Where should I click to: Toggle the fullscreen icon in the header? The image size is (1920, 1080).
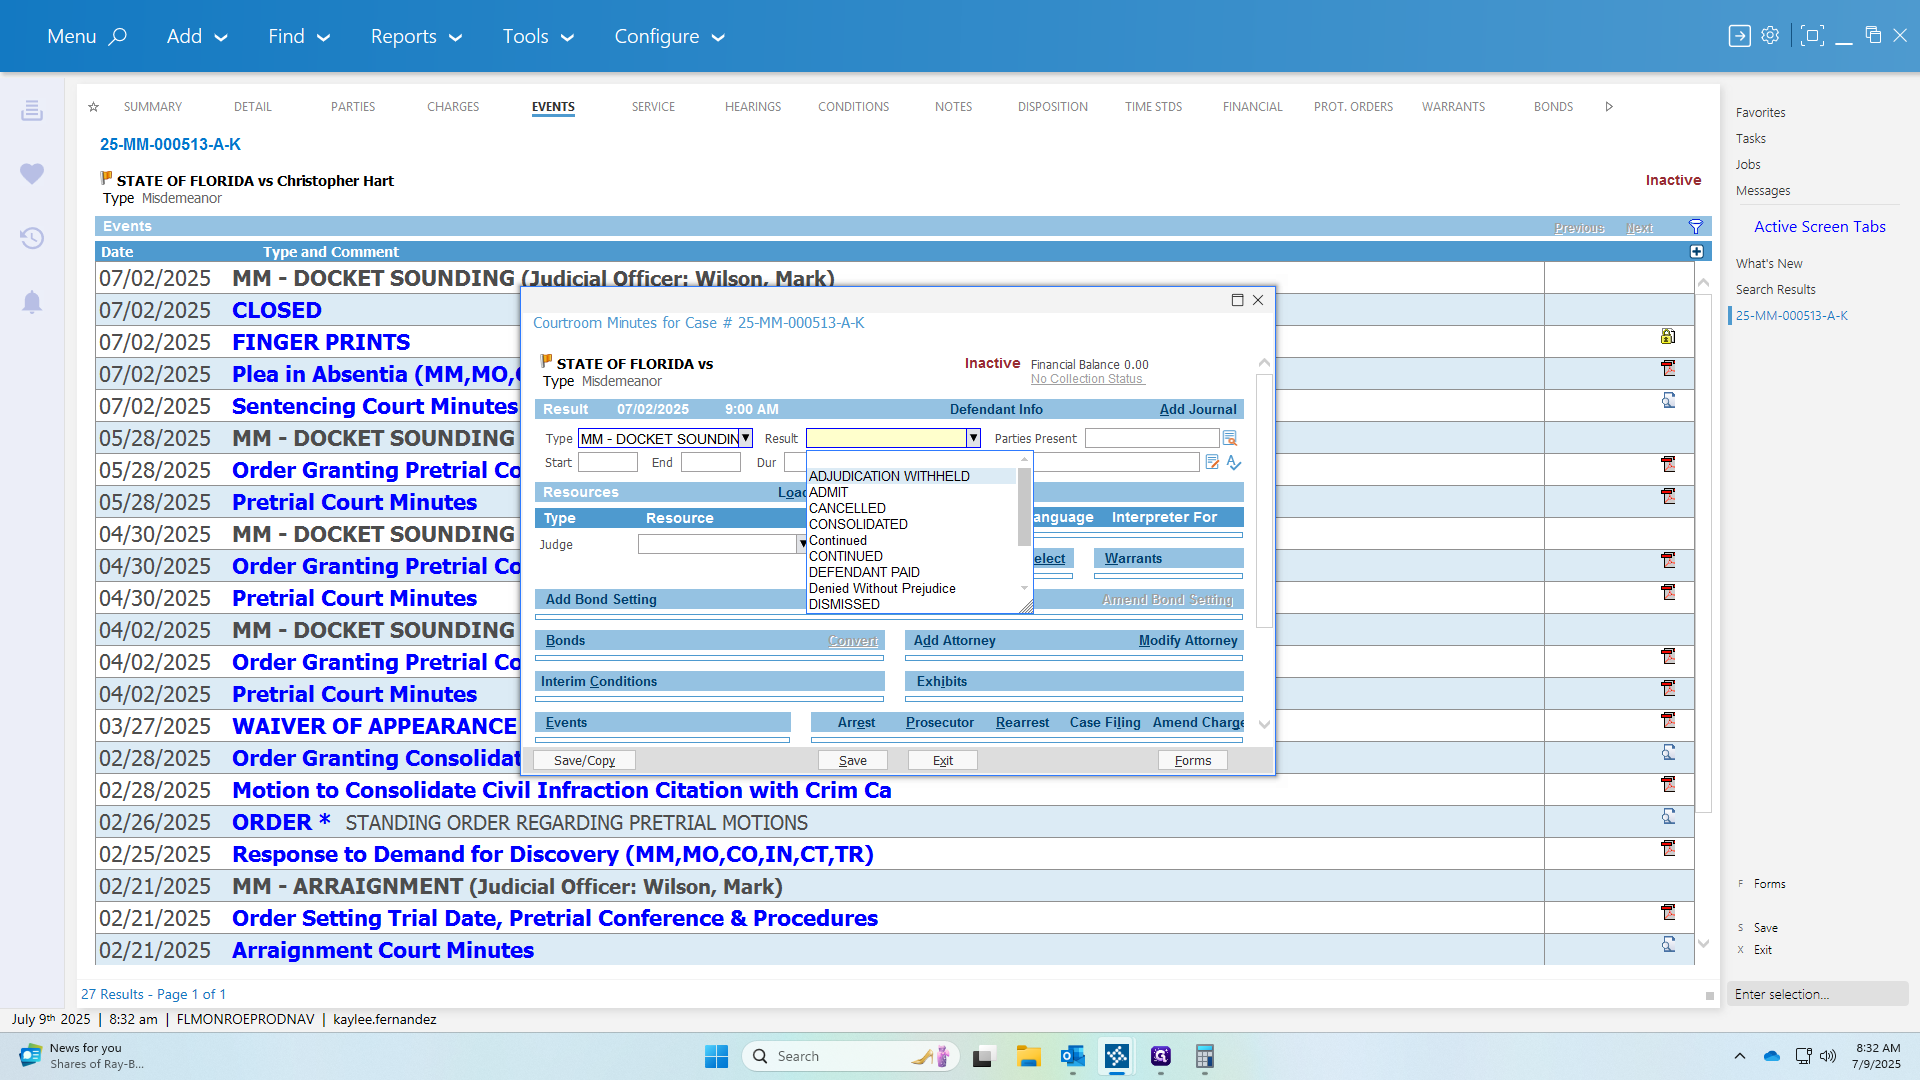coord(1811,35)
